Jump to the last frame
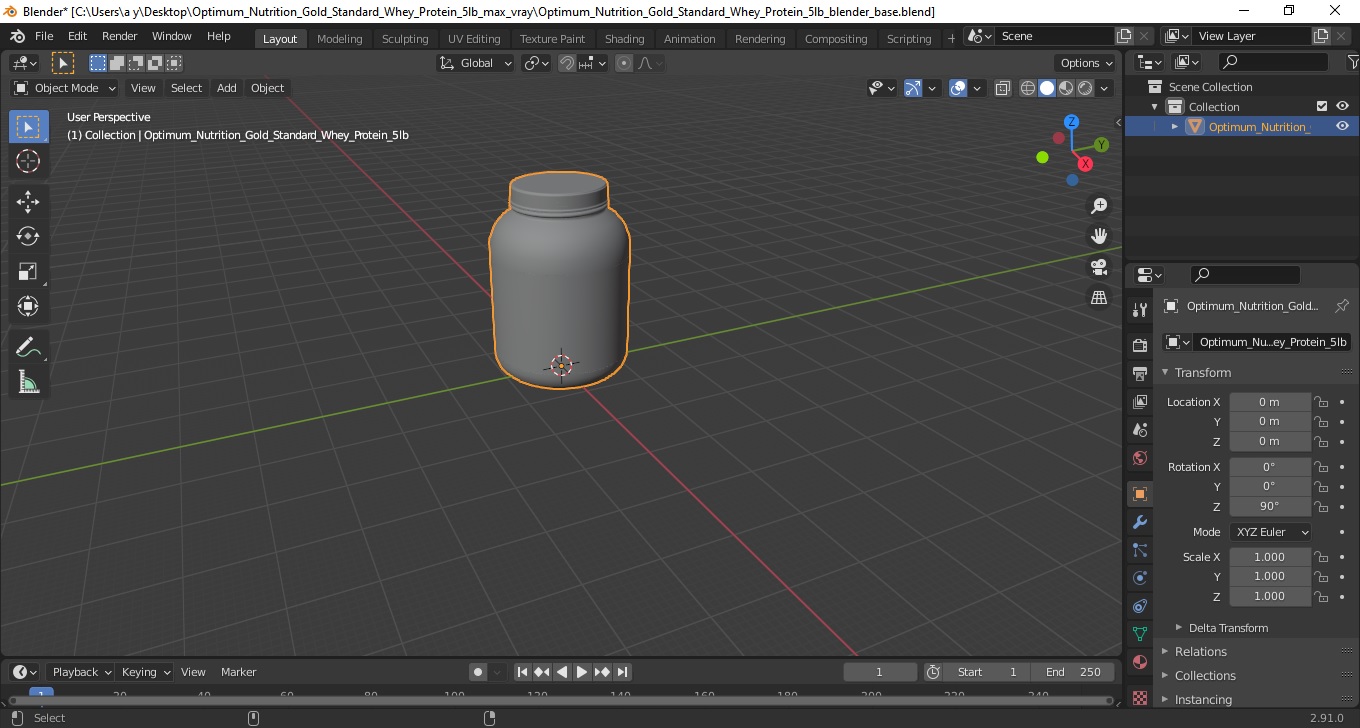 click(x=622, y=672)
